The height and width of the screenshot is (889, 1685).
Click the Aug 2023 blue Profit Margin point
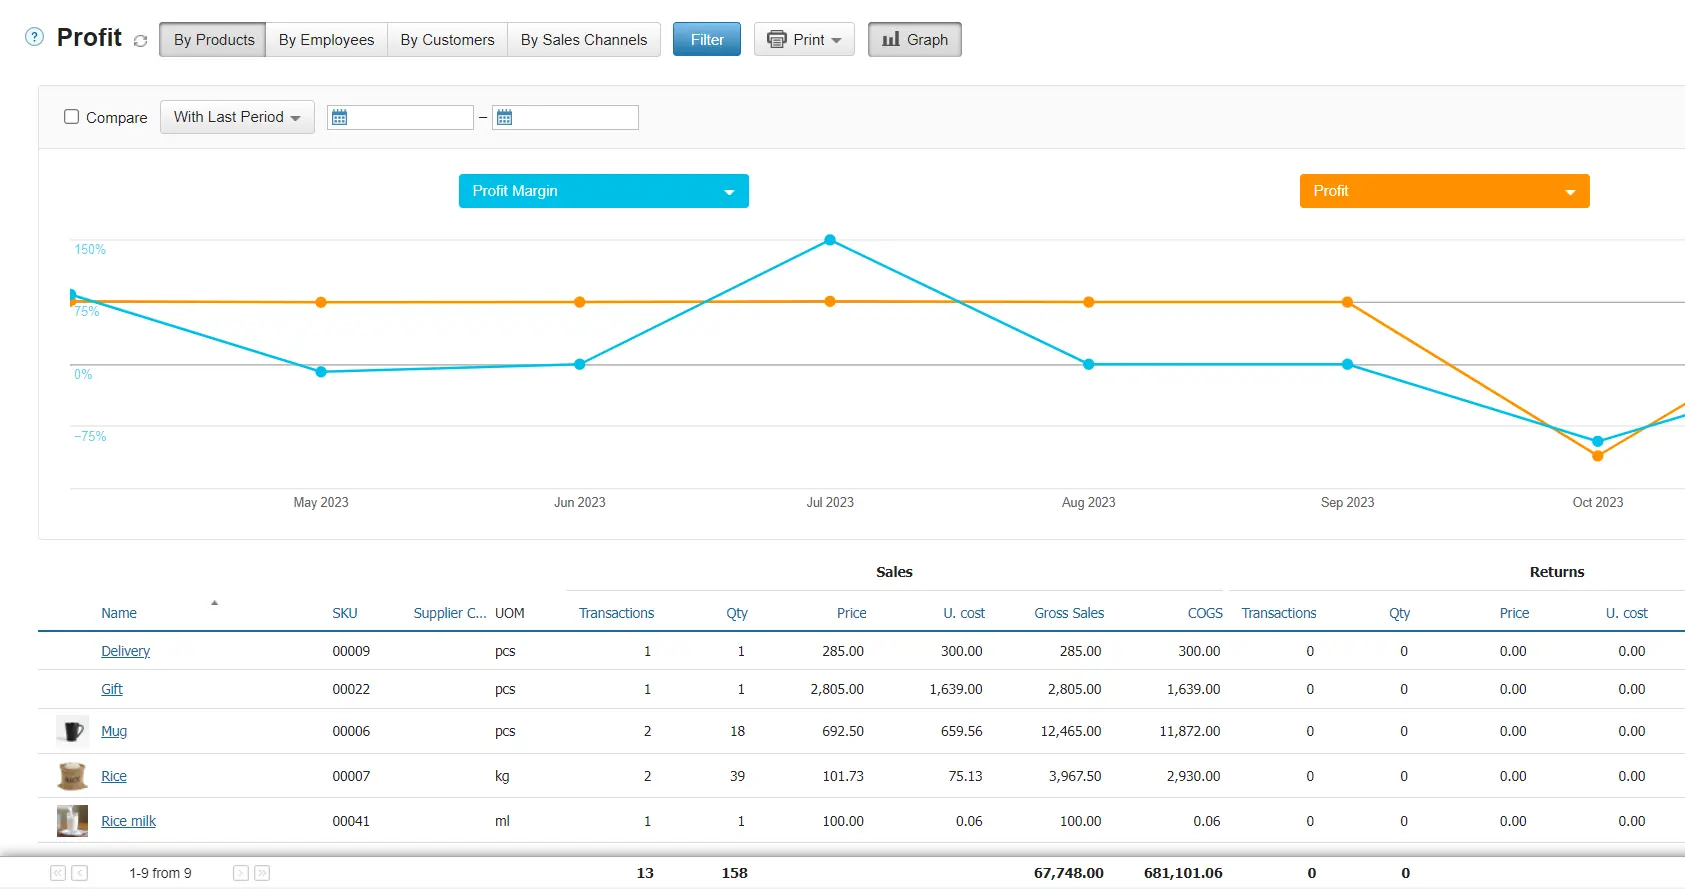(x=1089, y=364)
